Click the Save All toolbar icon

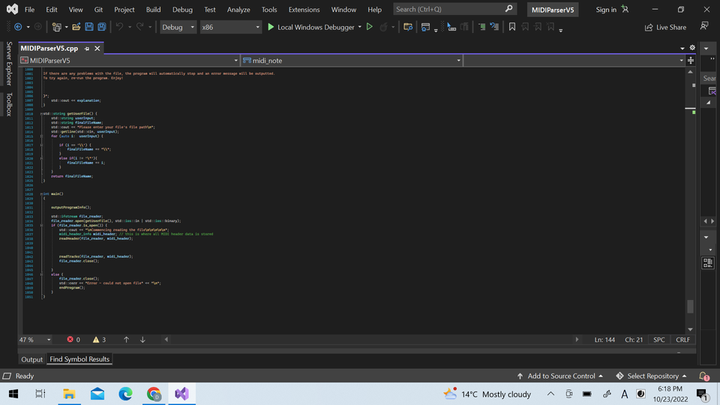tap(100, 27)
